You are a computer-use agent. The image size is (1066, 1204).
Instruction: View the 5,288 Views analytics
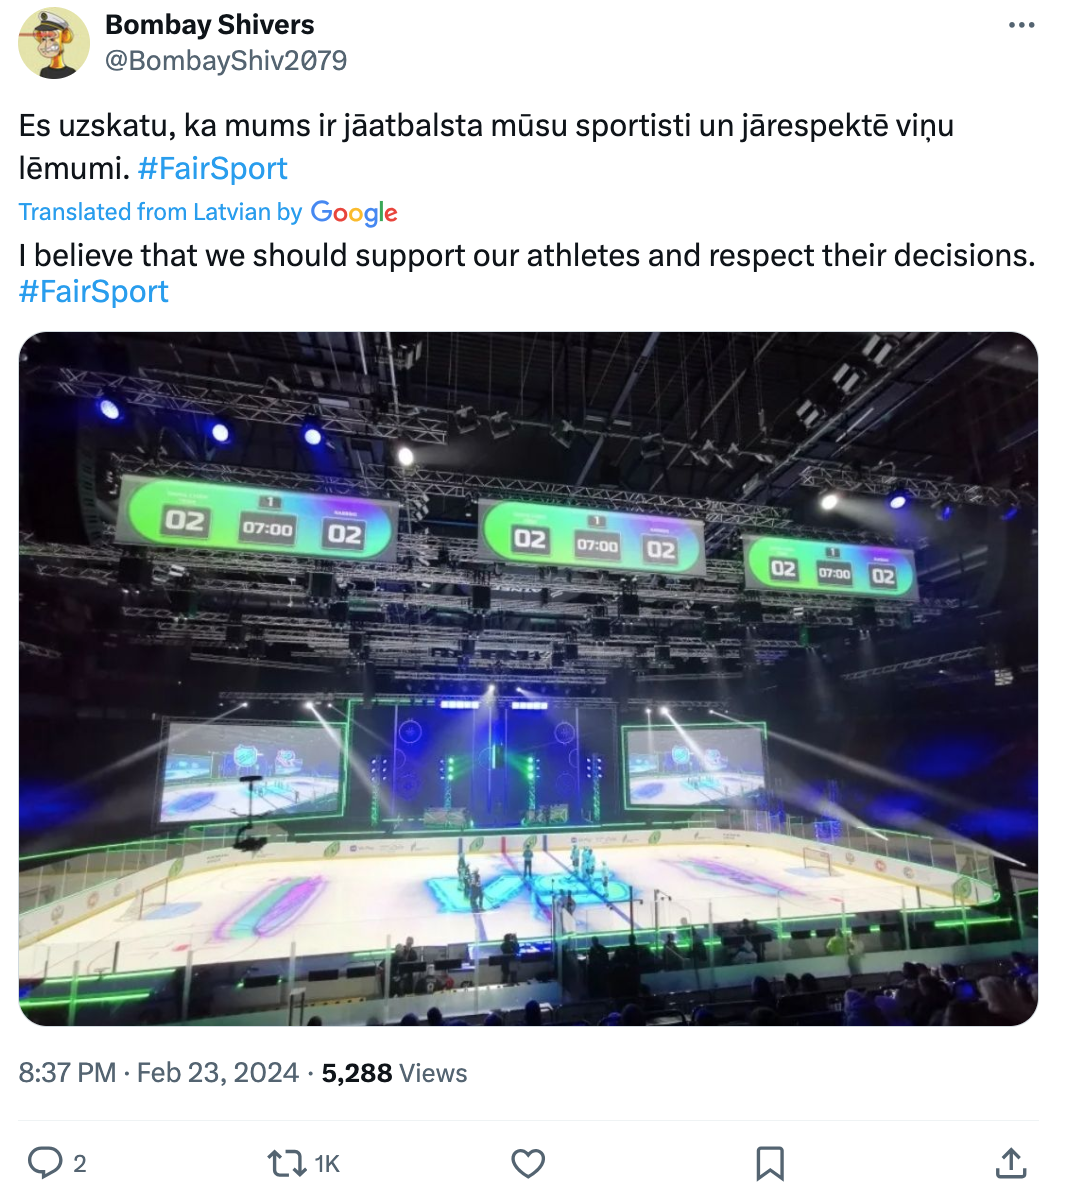pos(394,1073)
